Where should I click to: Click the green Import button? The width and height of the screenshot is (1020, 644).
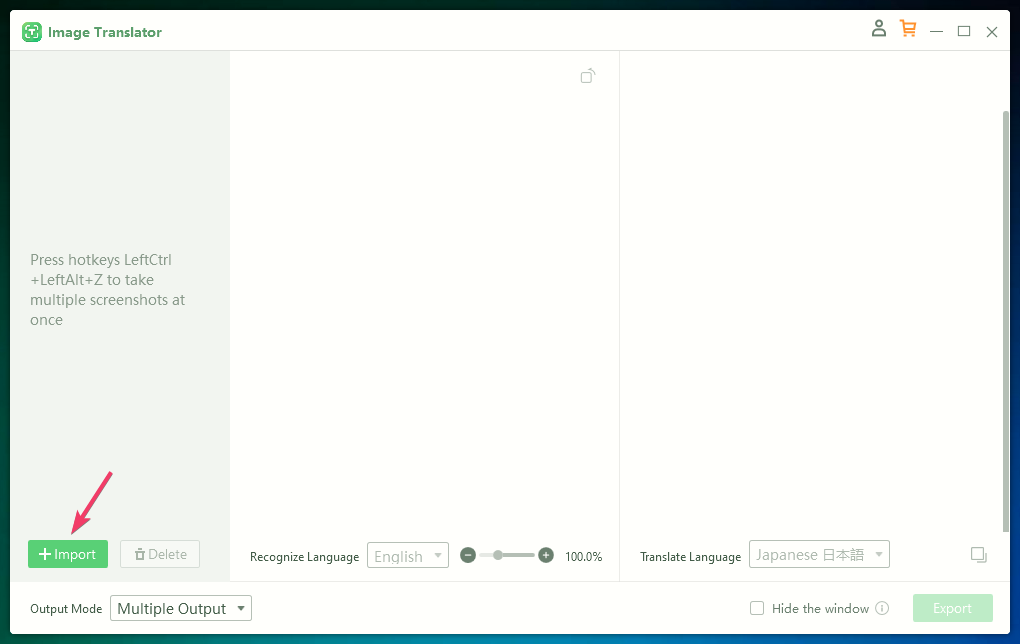click(68, 554)
